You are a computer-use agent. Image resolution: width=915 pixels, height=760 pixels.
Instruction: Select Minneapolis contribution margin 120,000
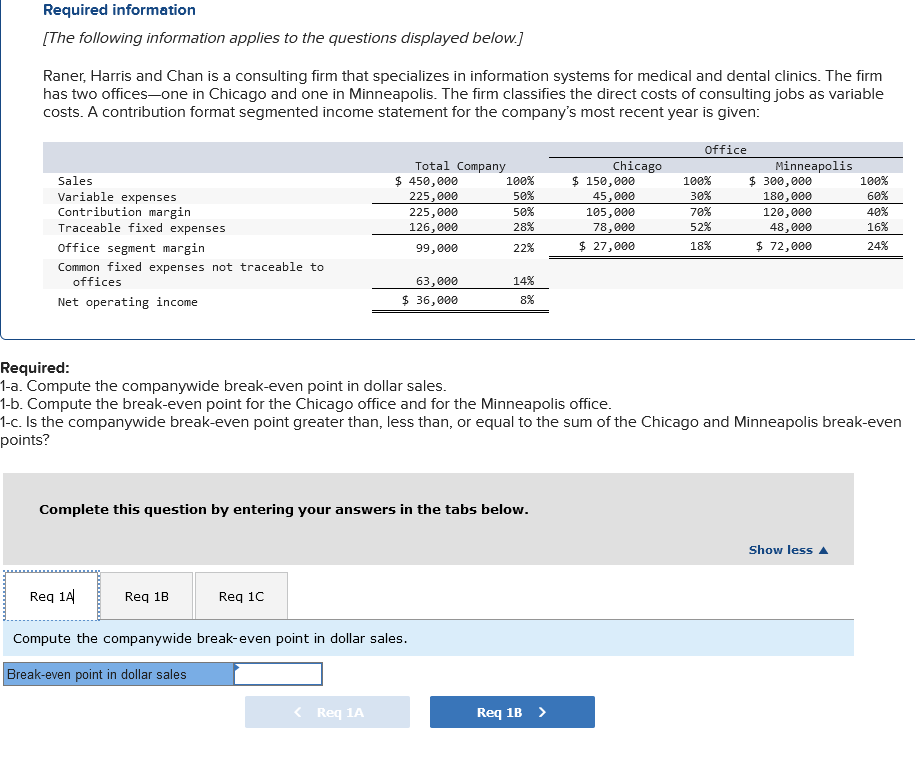[787, 212]
